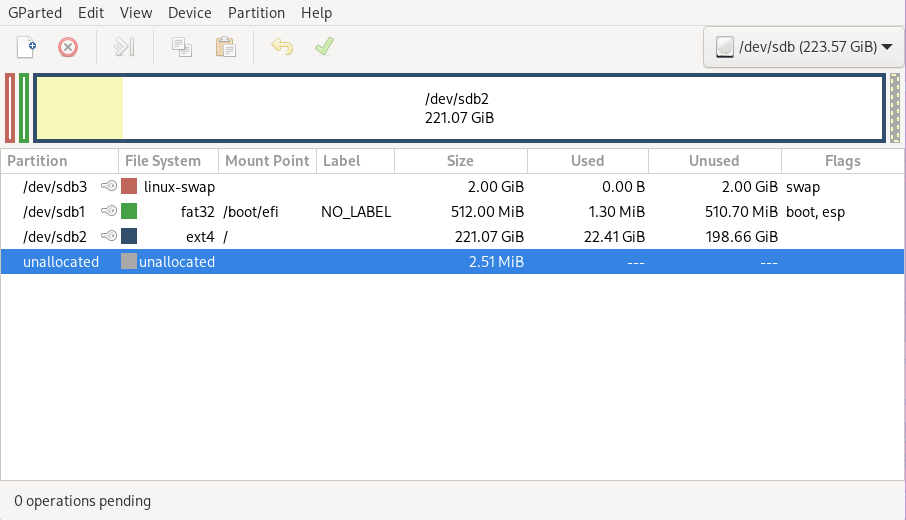Click the green fat32 color swatch
Image resolution: width=906 pixels, height=520 pixels.
(x=129, y=211)
